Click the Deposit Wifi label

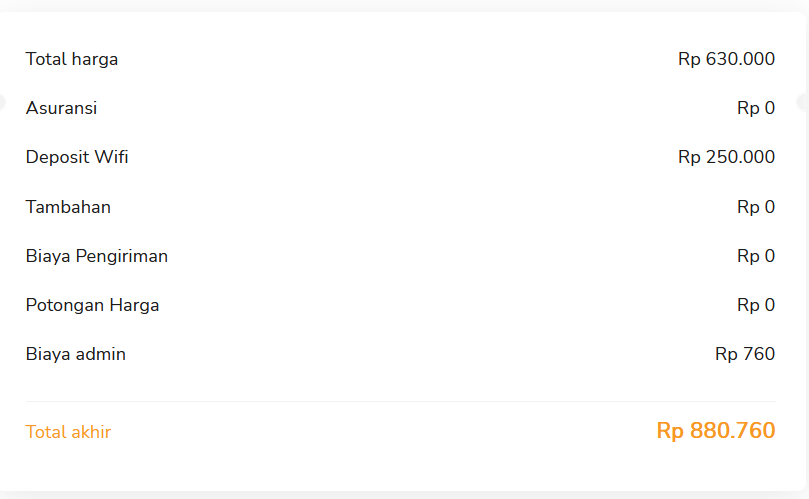tap(77, 157)
